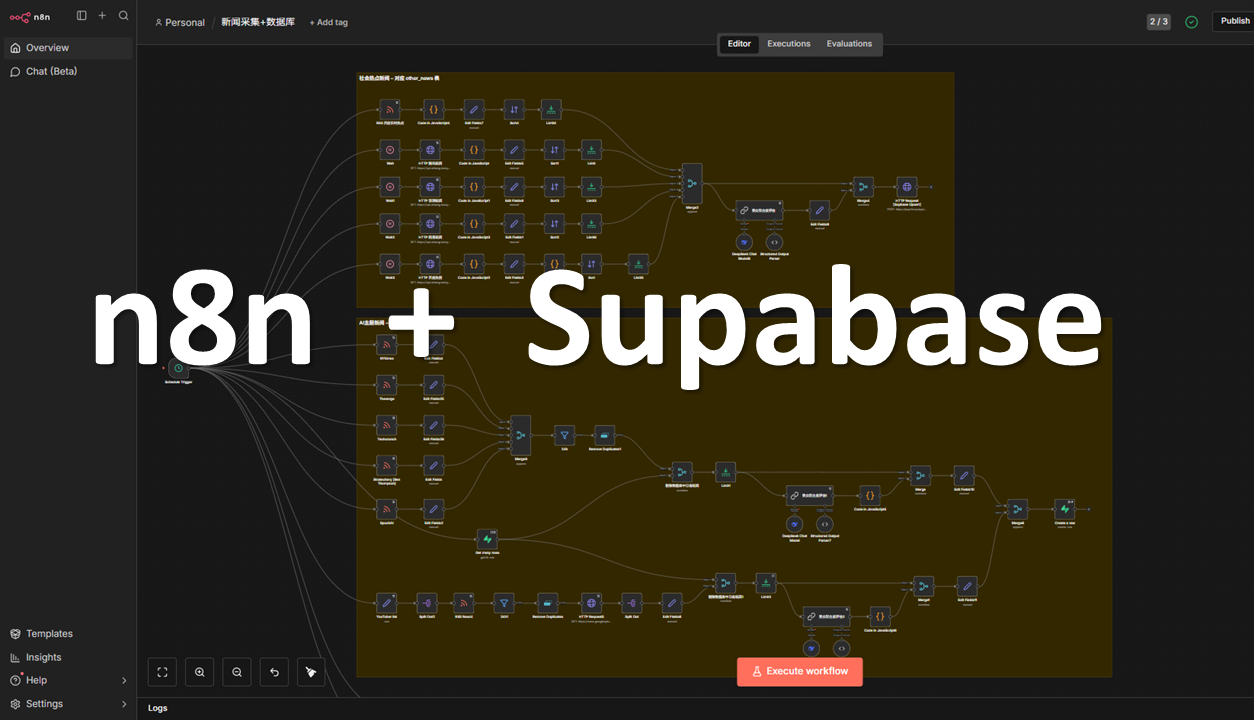
Task: Select the Create a row Supabase node
Action: 1065,509
